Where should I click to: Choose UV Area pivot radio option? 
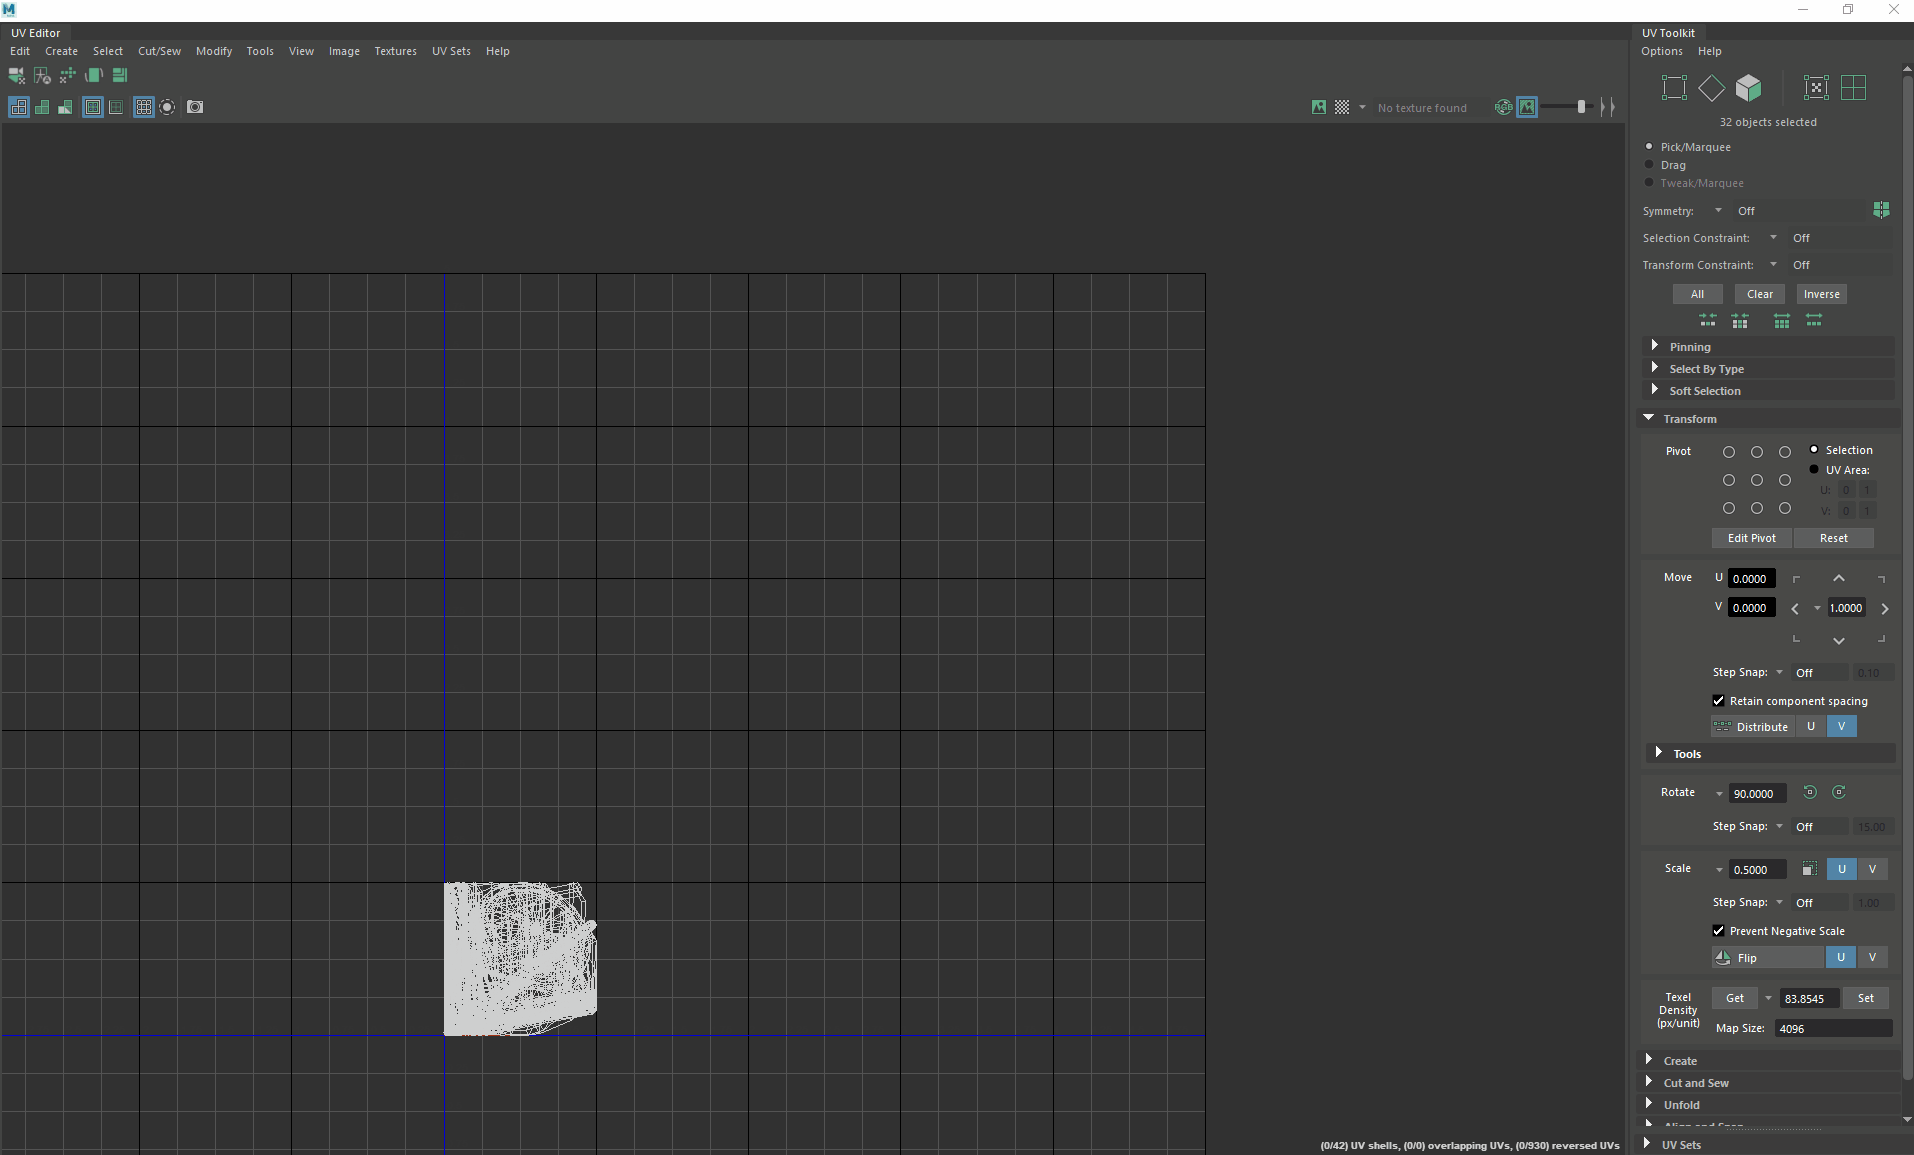pos(1814,469)
